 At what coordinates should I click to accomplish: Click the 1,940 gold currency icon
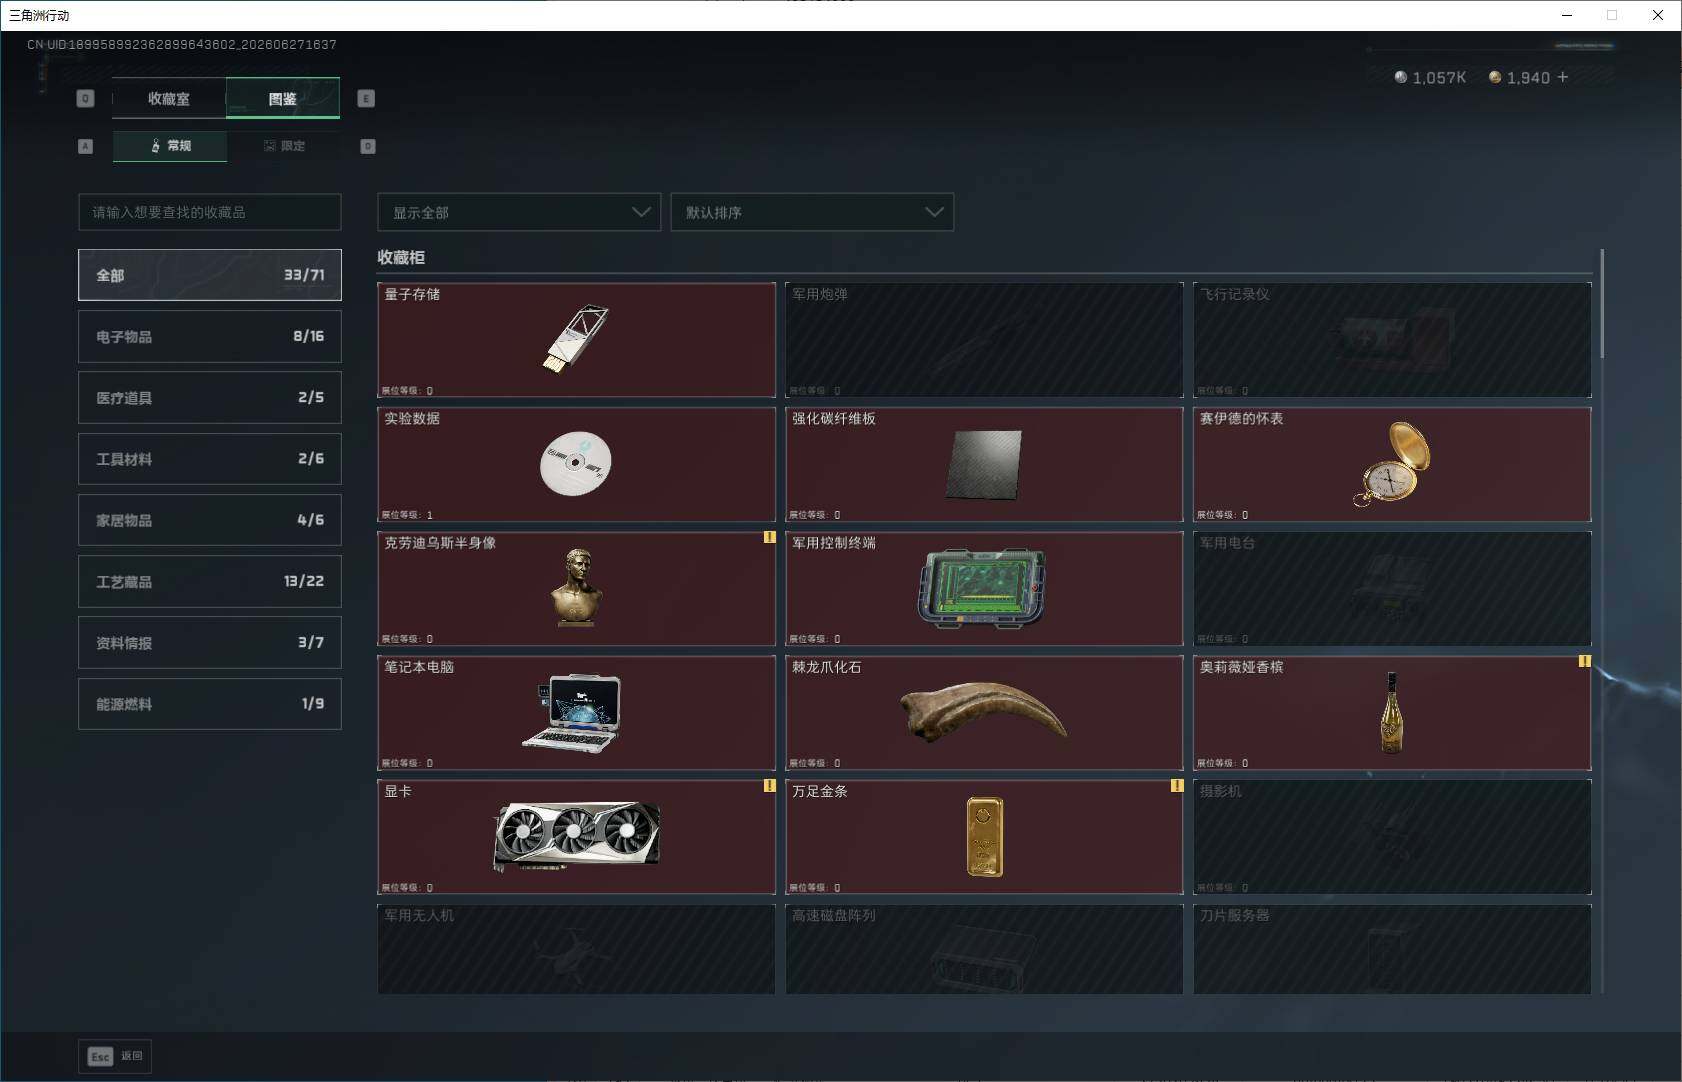[1495, 77]
